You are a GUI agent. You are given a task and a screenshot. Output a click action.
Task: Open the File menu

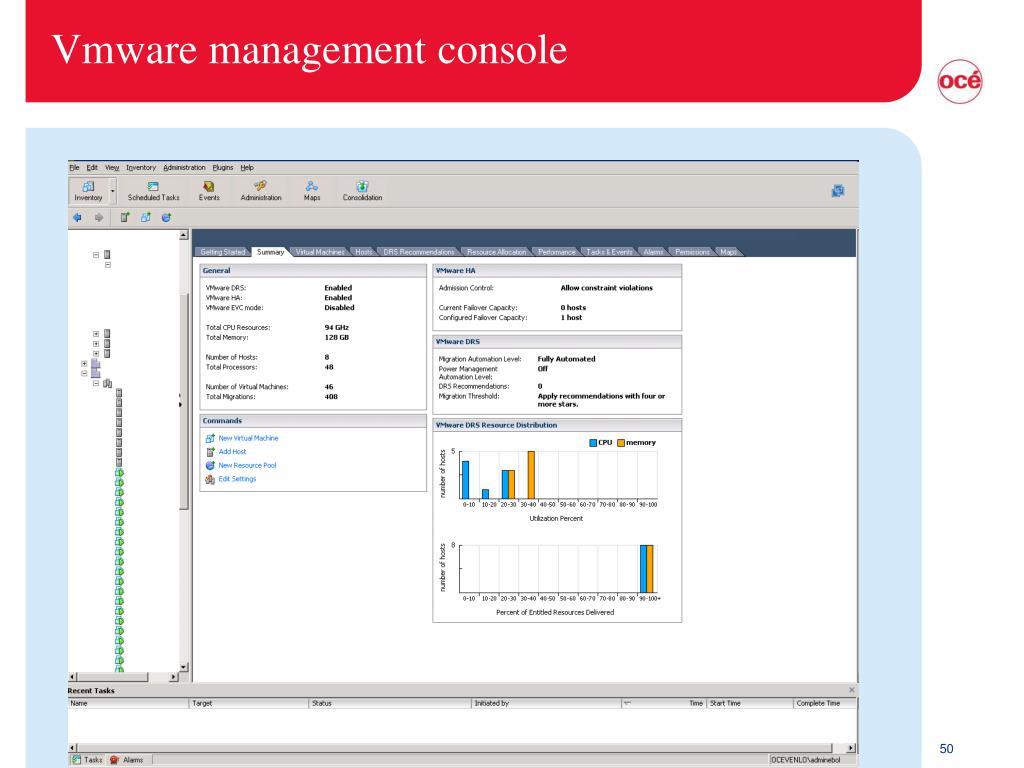click(74, 168)
